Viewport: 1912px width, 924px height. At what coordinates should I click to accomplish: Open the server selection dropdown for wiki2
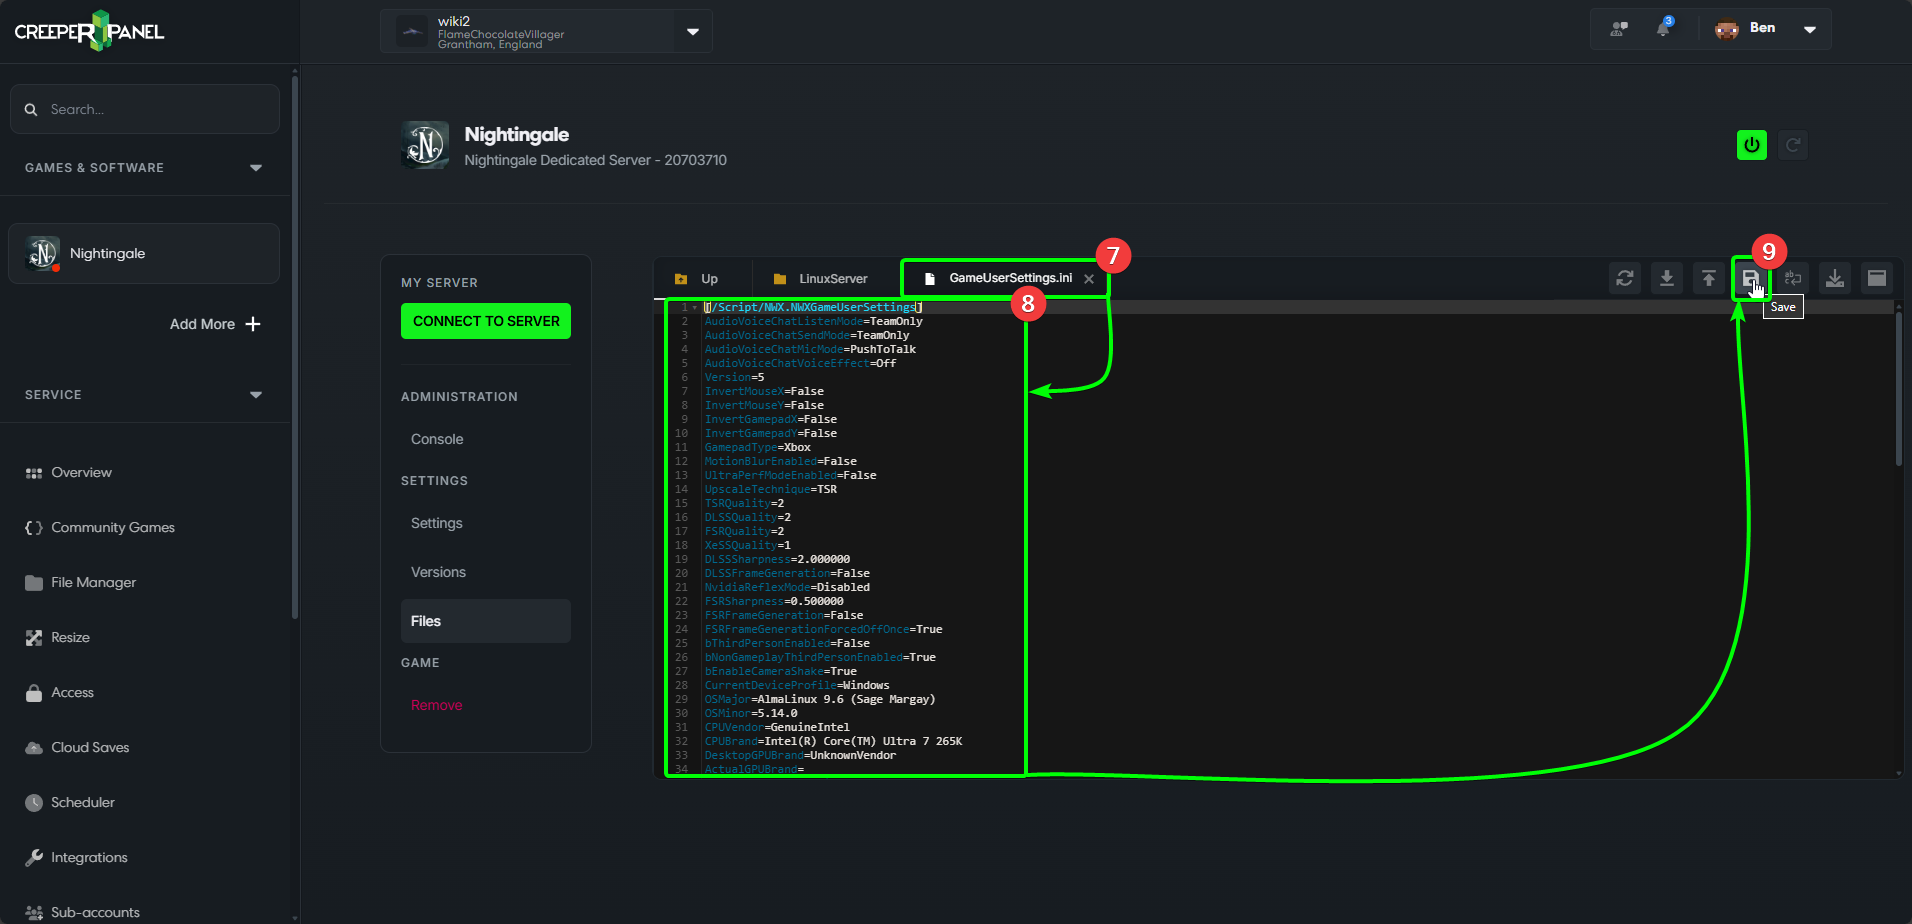[x=691, y=31]
